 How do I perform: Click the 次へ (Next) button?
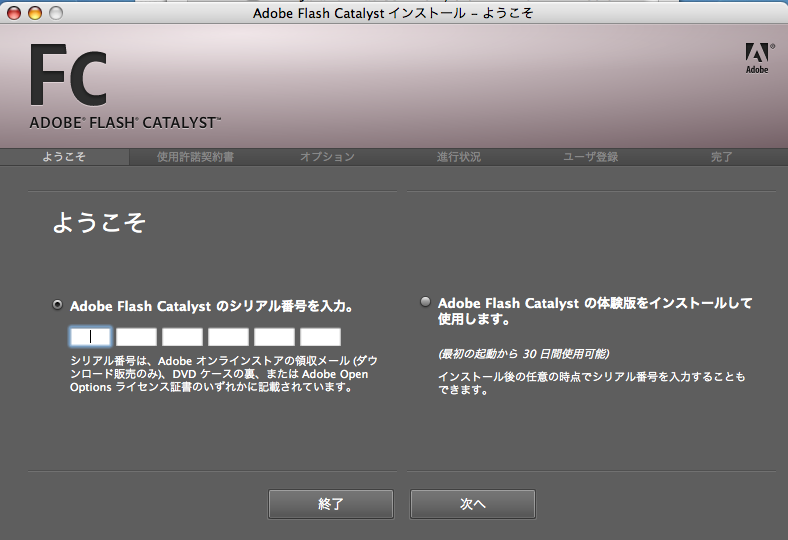coord(473,504)
